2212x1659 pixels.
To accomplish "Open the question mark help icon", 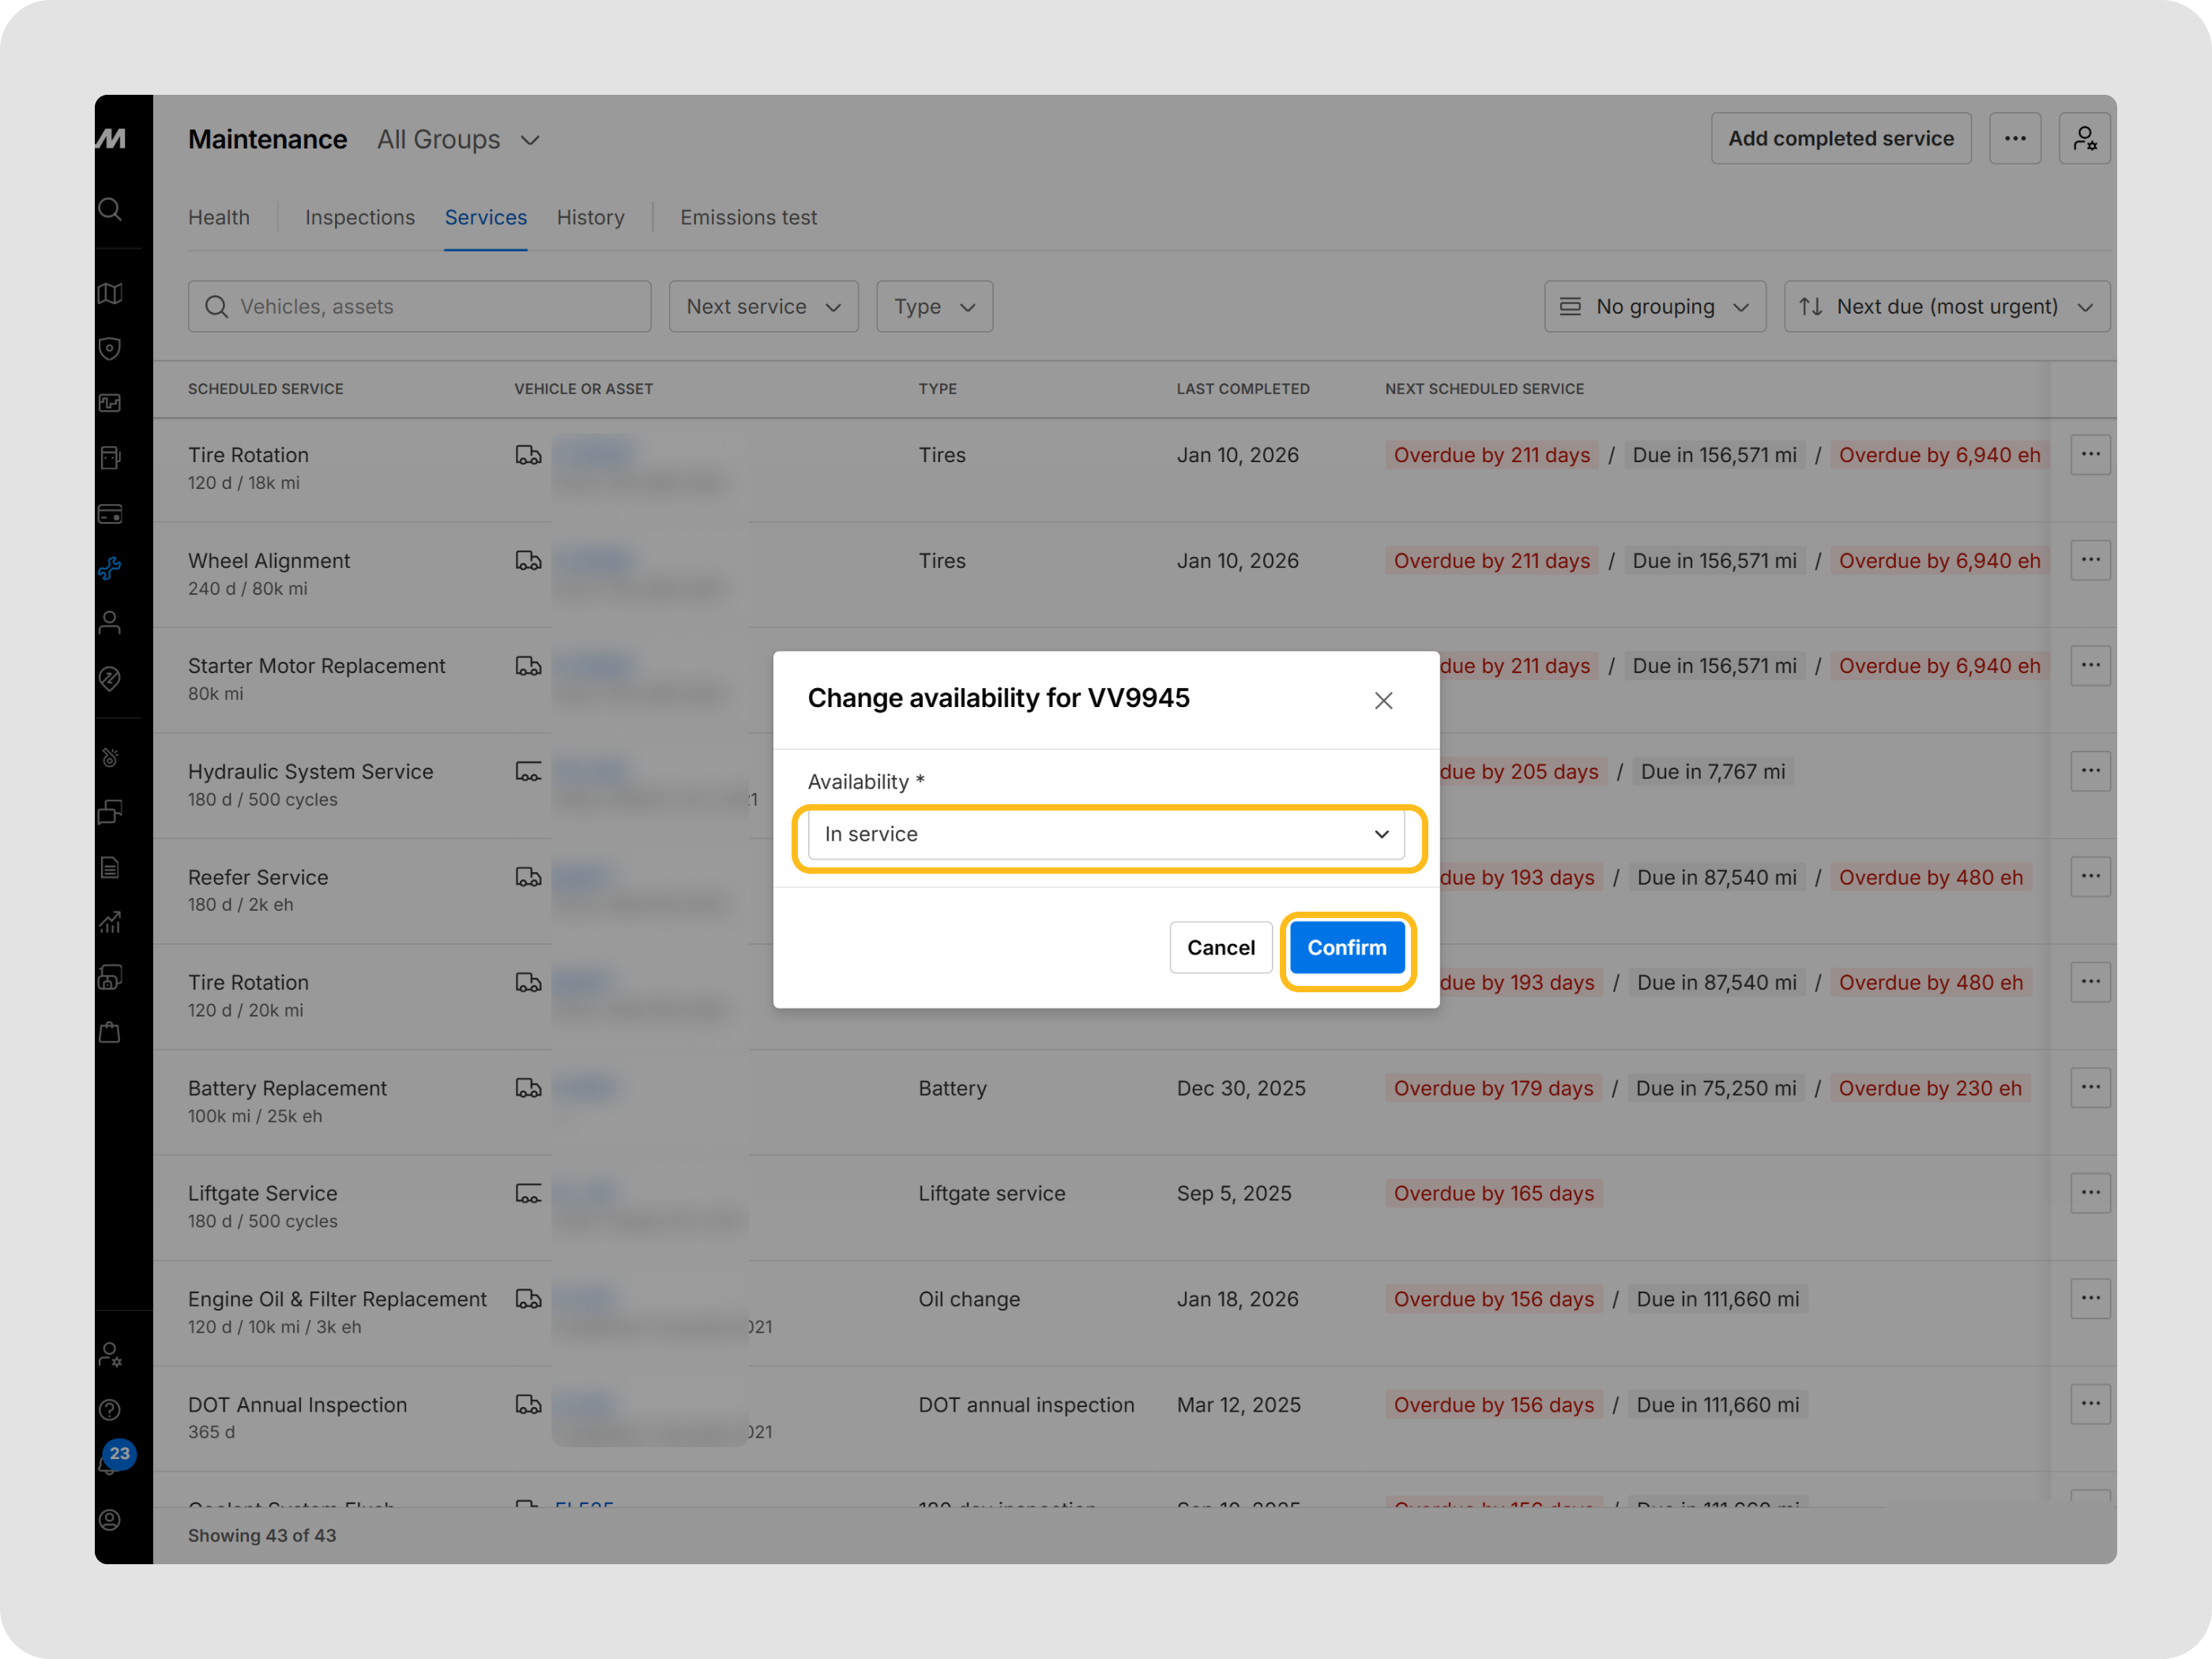I will [x=111, y=1410].
